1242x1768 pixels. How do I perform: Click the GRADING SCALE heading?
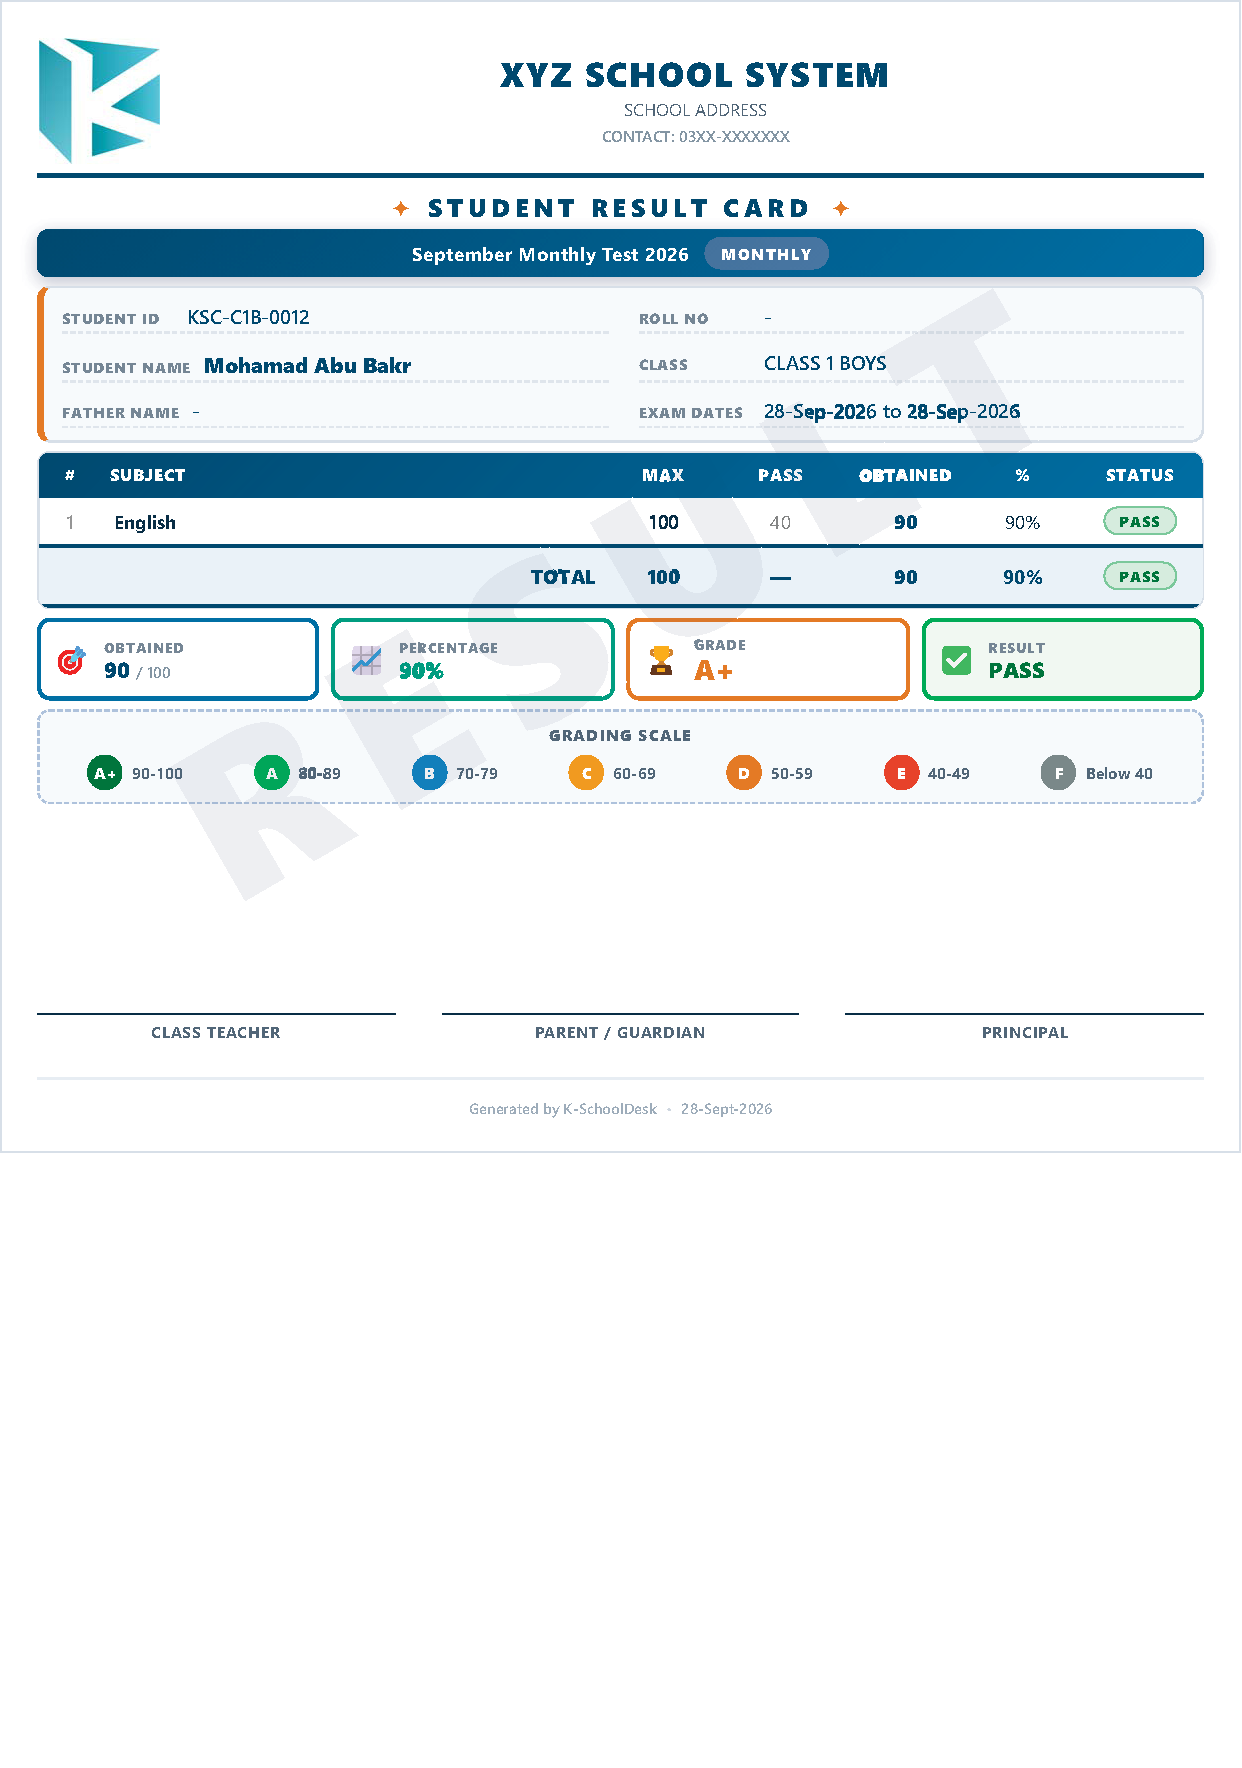pos(620,735)
